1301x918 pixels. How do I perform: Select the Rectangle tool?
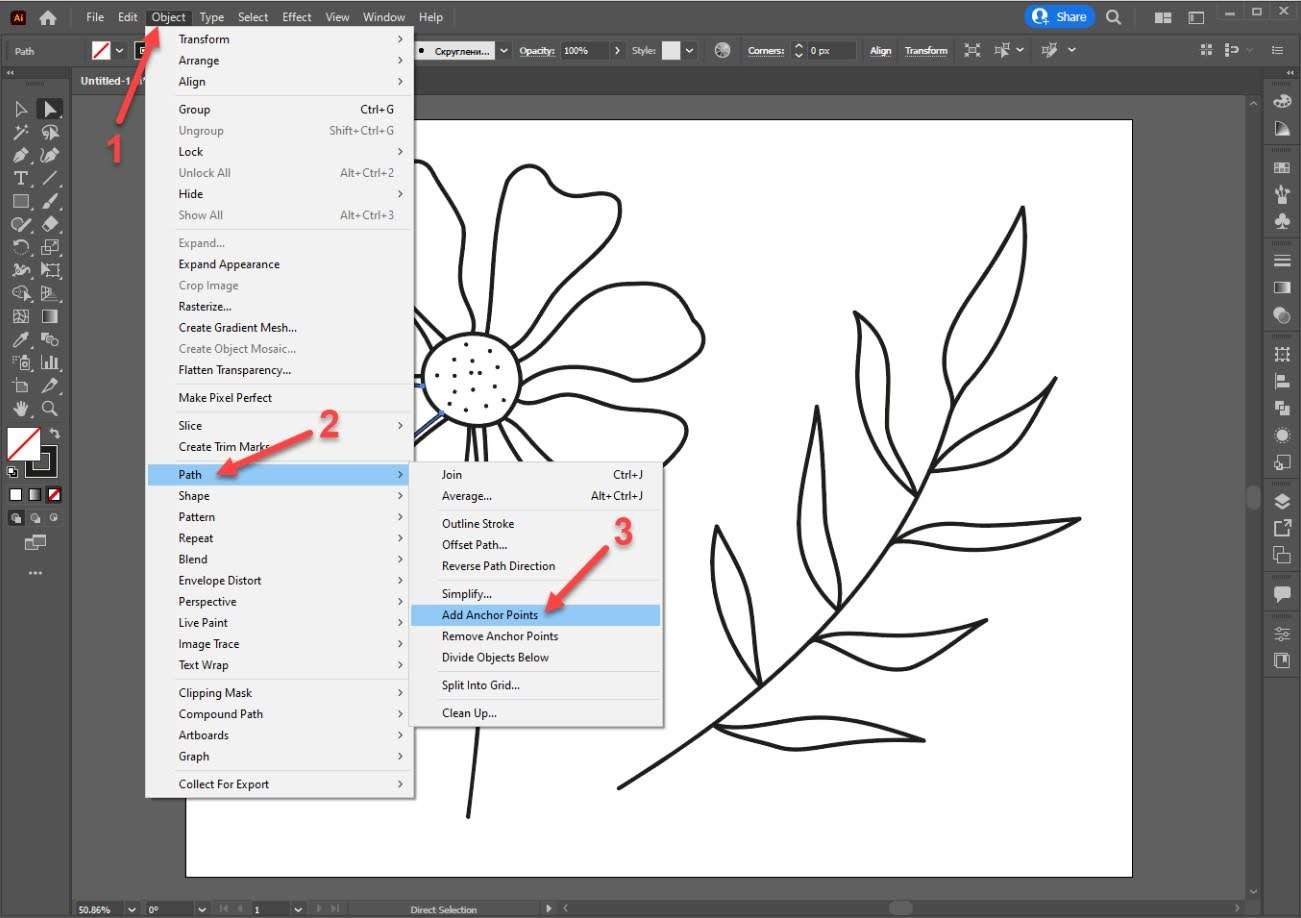coord(21,201)
